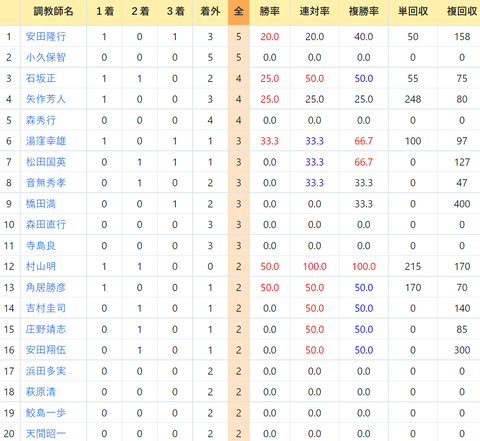Open trainer 安田翔伍 link
This screenshot has width=480, height=441.
[x=46, y=350]
